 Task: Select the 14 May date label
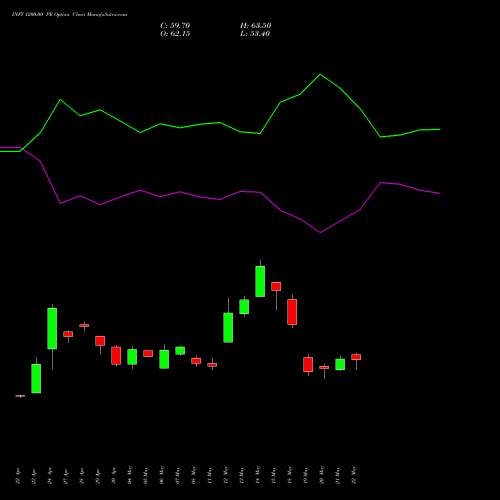point(258,475)
